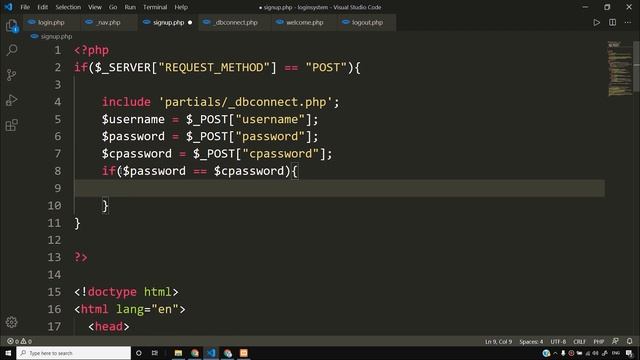Open Visual Studio Code taskbar icon
This screenshot has height=360, width=640.
pos(211,353)
